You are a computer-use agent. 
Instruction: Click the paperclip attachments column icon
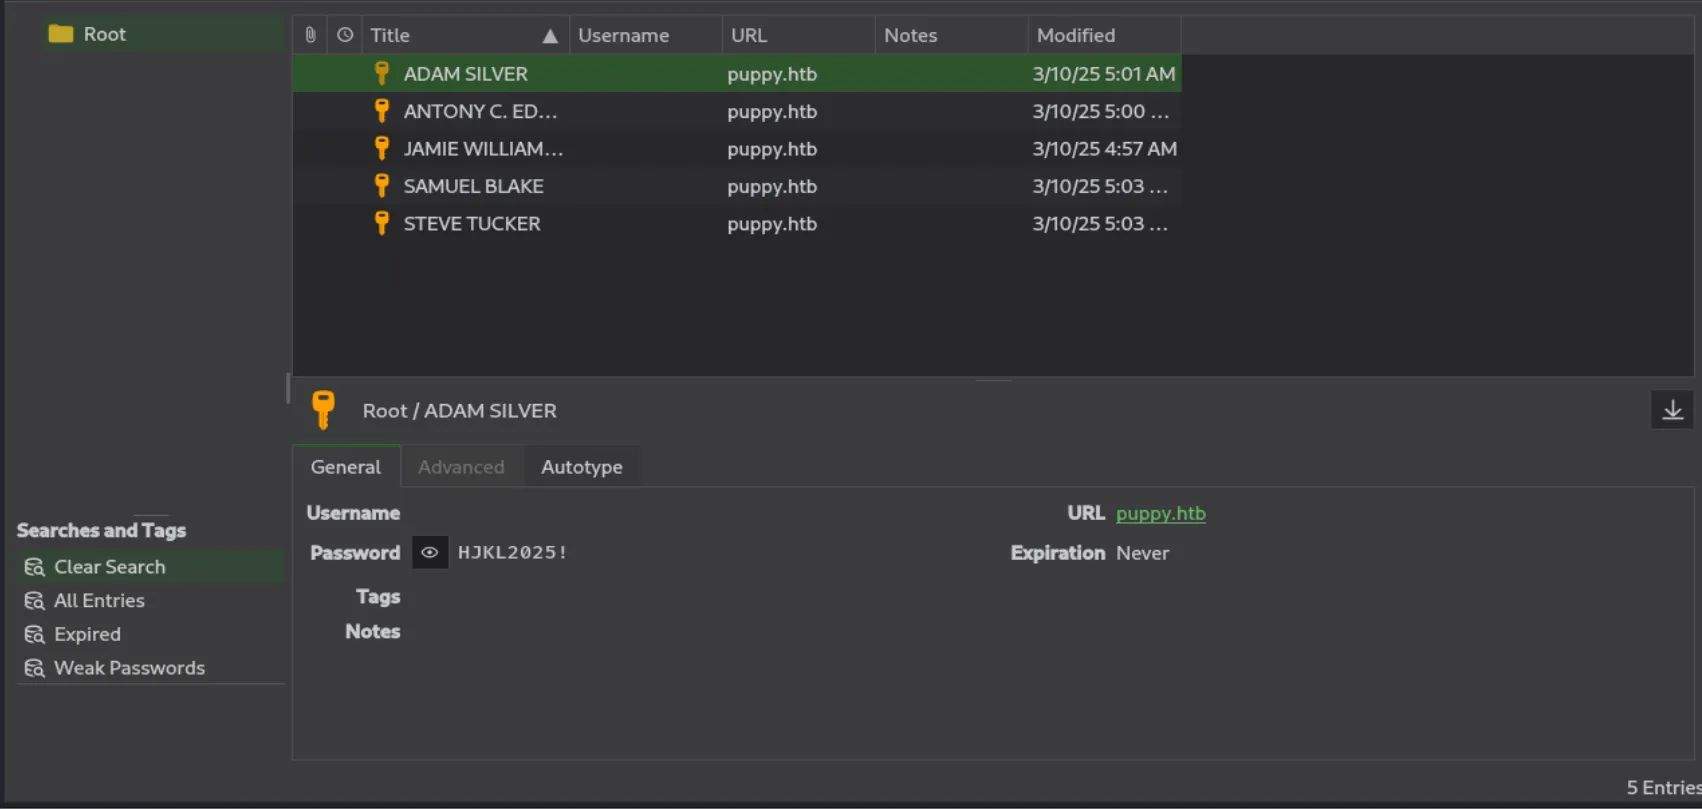310,35
